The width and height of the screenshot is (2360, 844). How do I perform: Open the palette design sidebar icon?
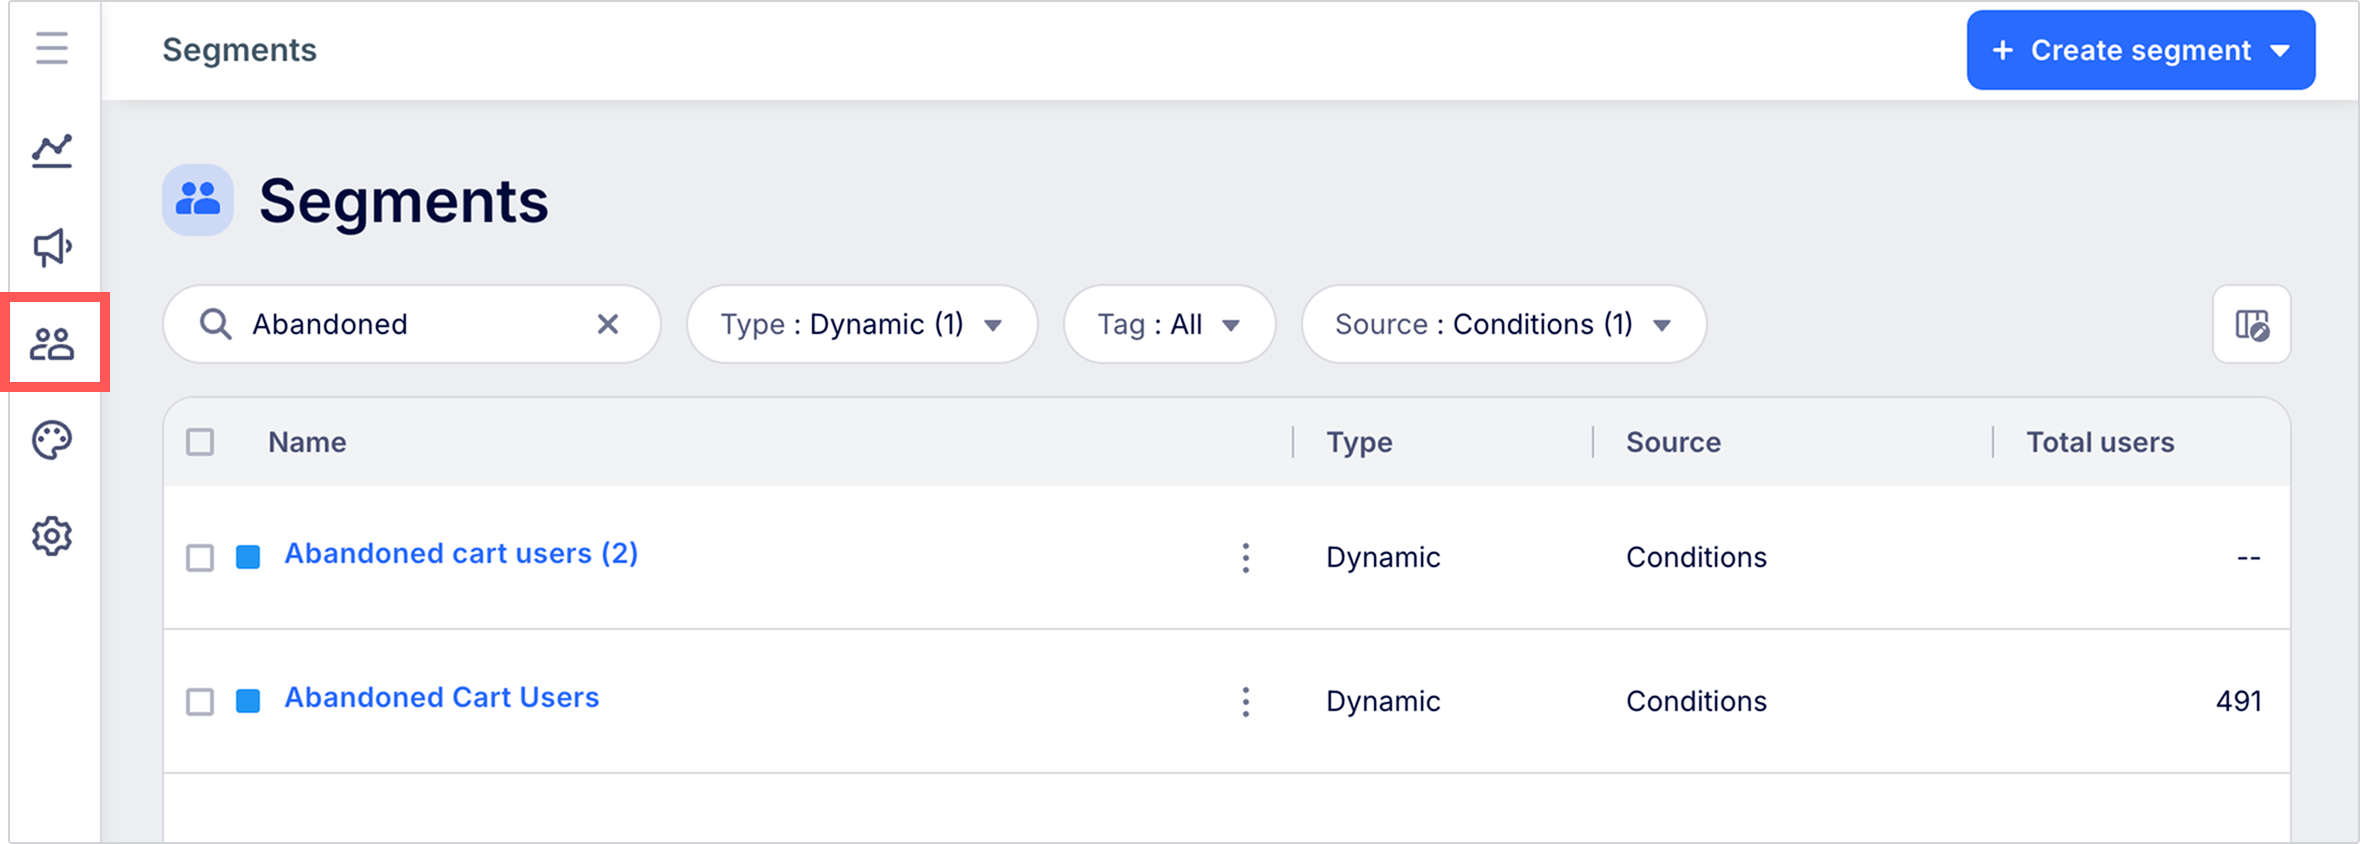[52, 440]
